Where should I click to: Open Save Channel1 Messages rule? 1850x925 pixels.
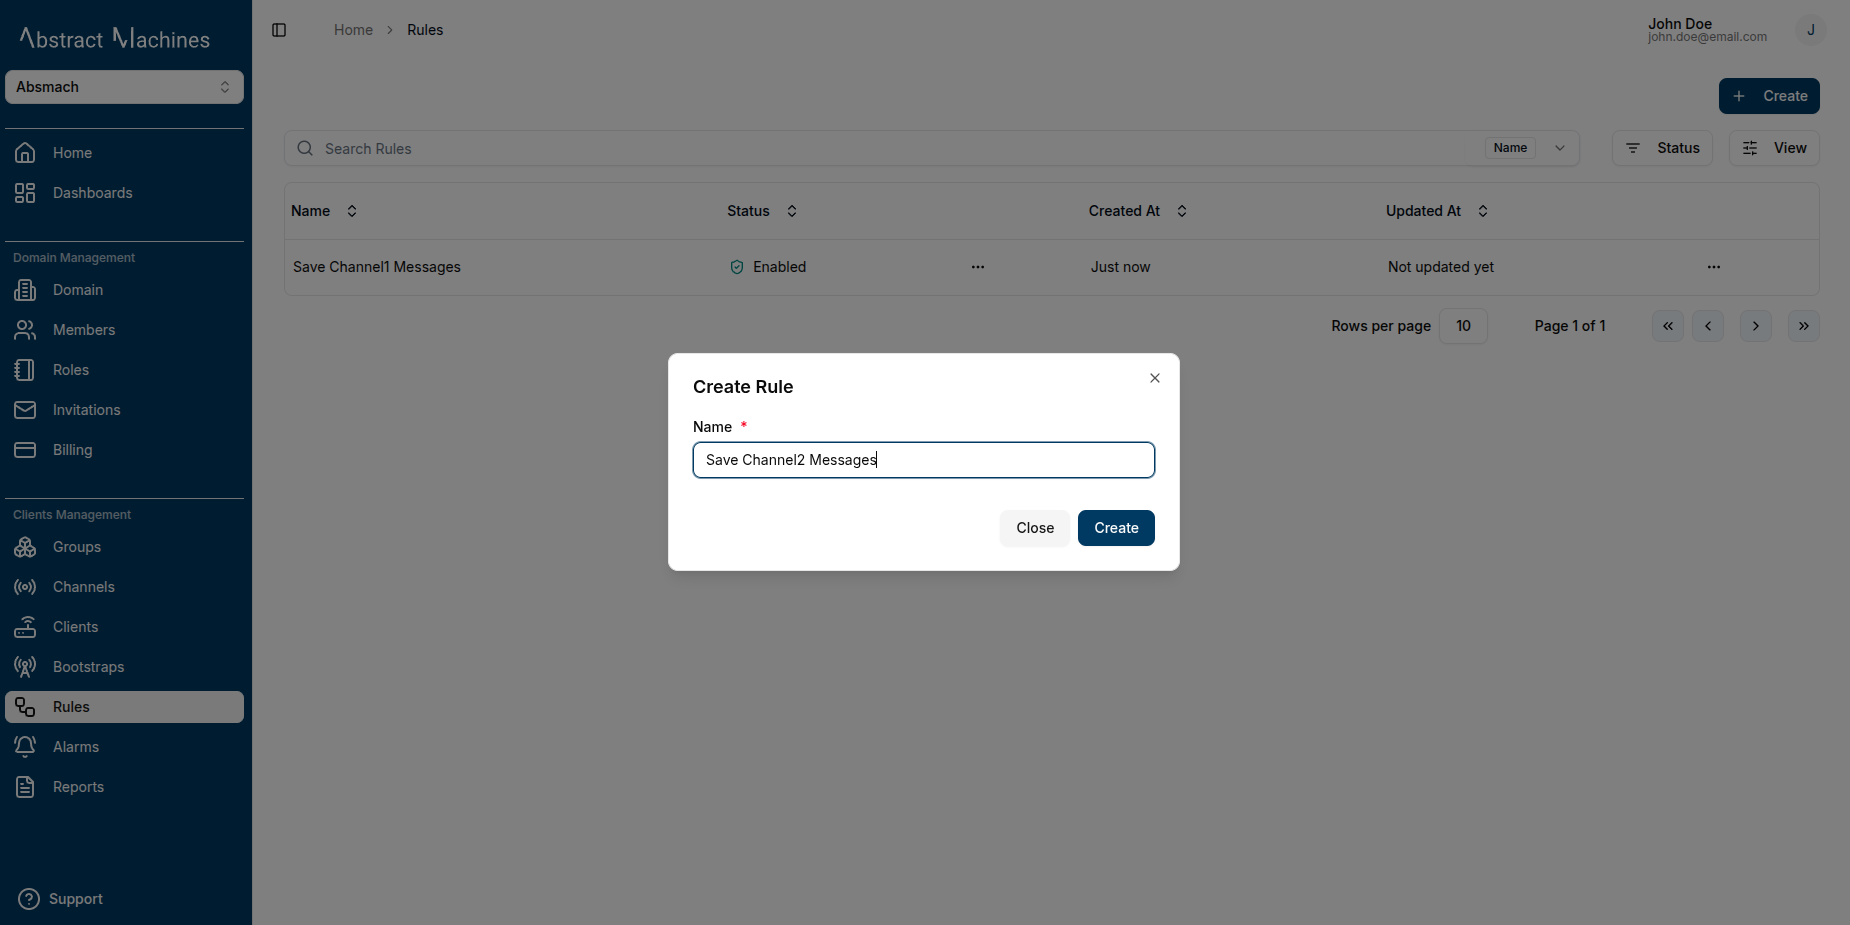point(377,267)
